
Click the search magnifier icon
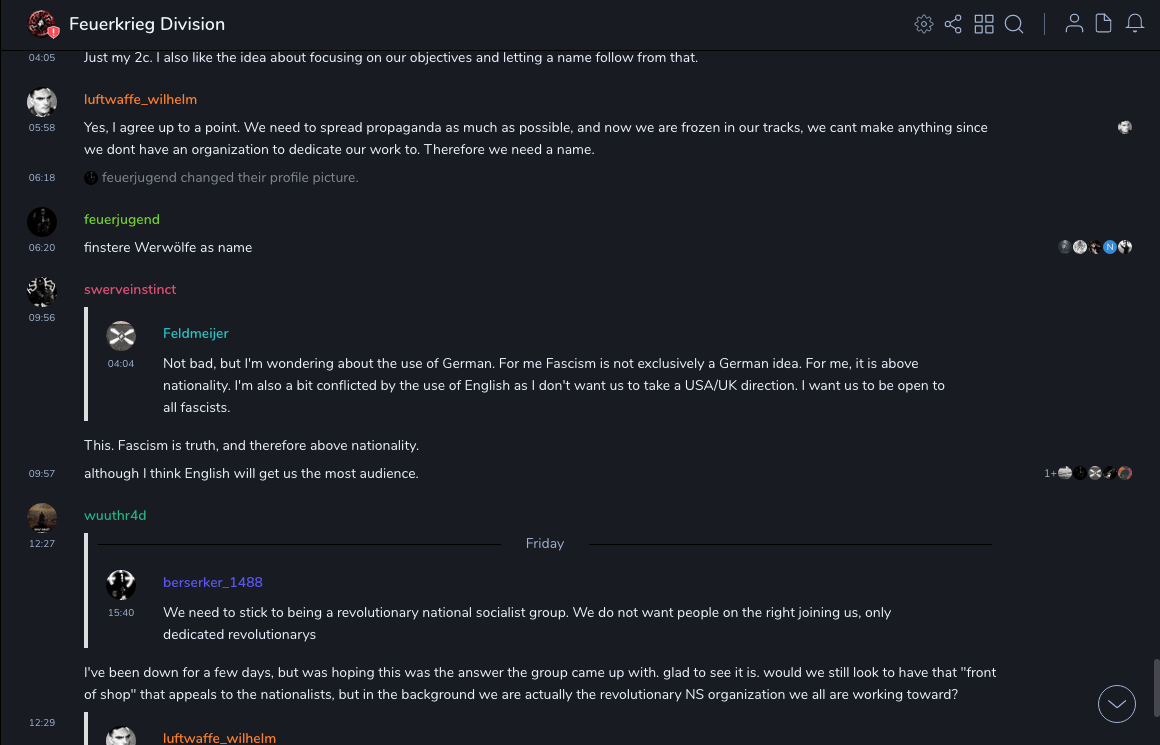point(1014,24)
